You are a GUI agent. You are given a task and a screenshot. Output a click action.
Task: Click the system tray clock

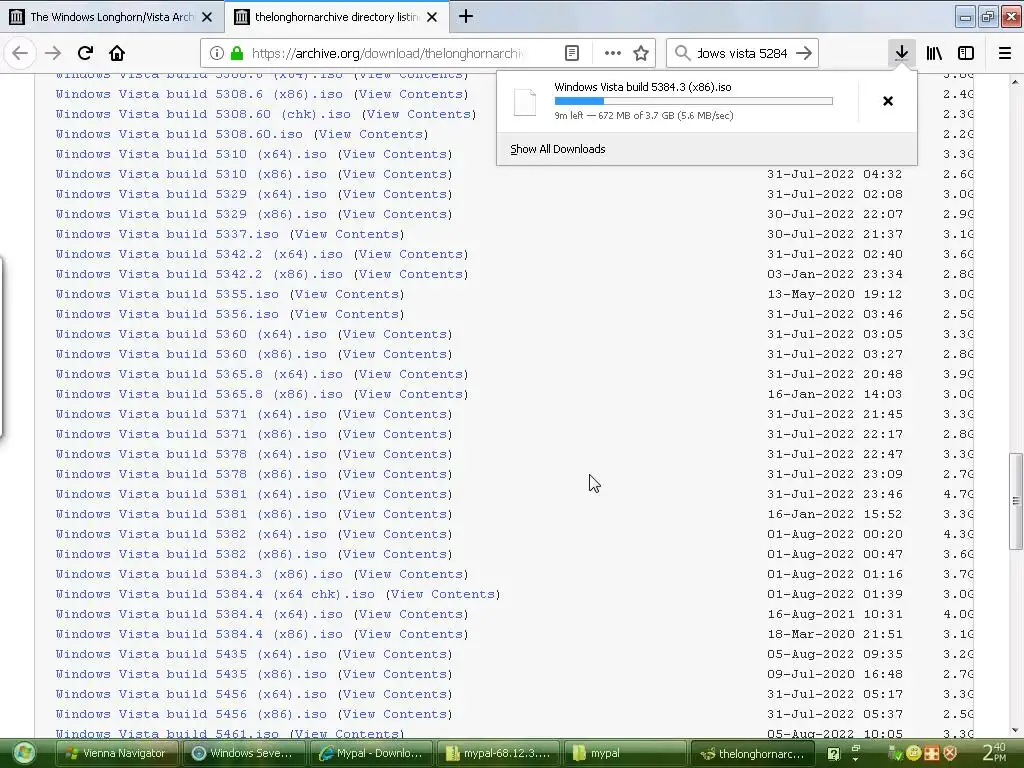point(995,752)
